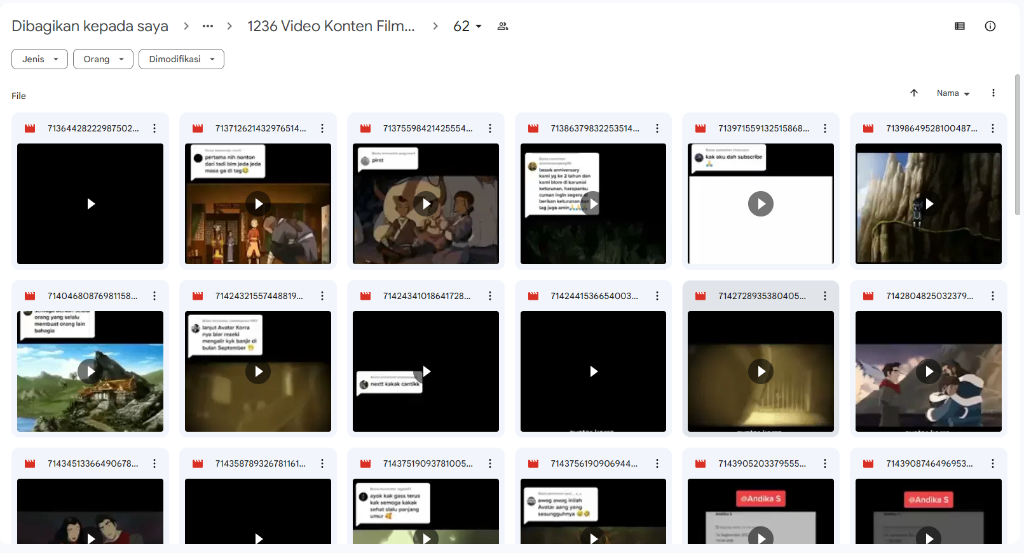The image size is (1024, 553).
Task: Play video thumbnail with 'kak aku dah subscribe'
Action: click(760, 204)
